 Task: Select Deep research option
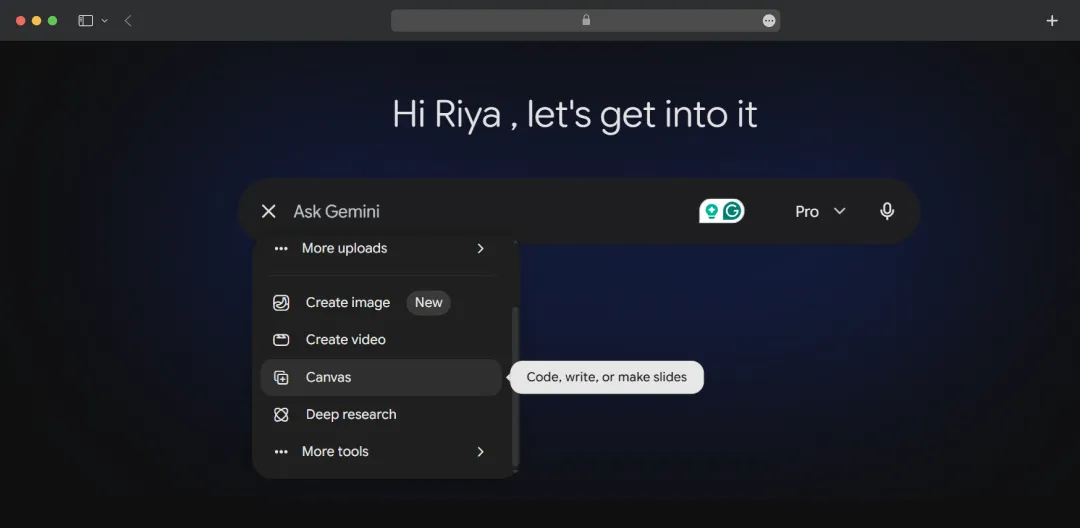(x=381, y=414)
